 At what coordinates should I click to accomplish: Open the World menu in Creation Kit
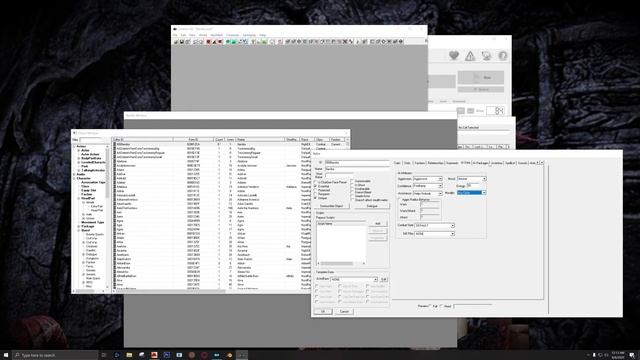tap(203, 35)
